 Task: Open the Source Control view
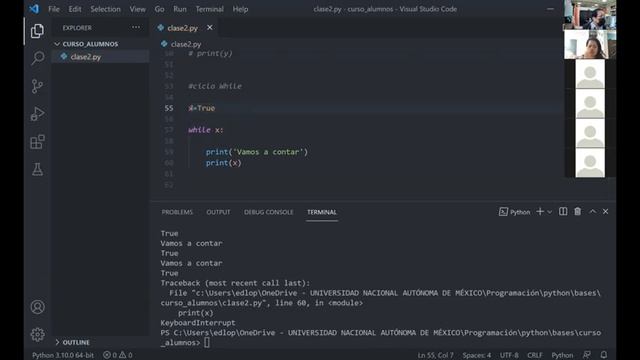[x=37, y=86]
